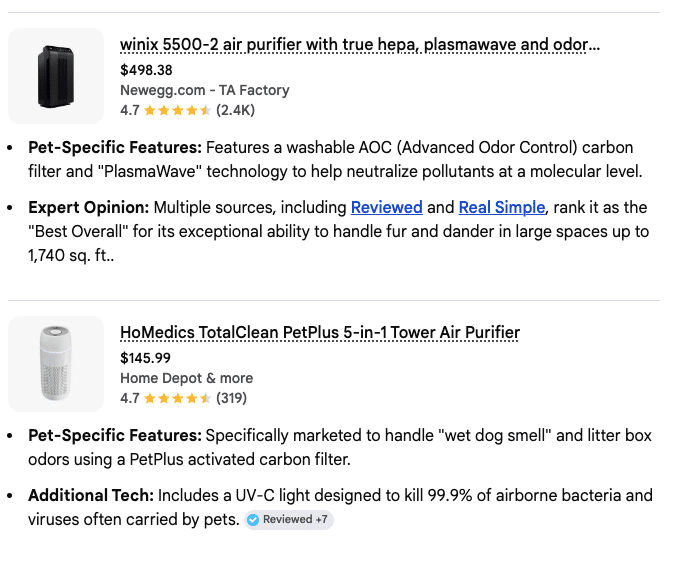Select the $498.38 Winix price

pos(146,70)
